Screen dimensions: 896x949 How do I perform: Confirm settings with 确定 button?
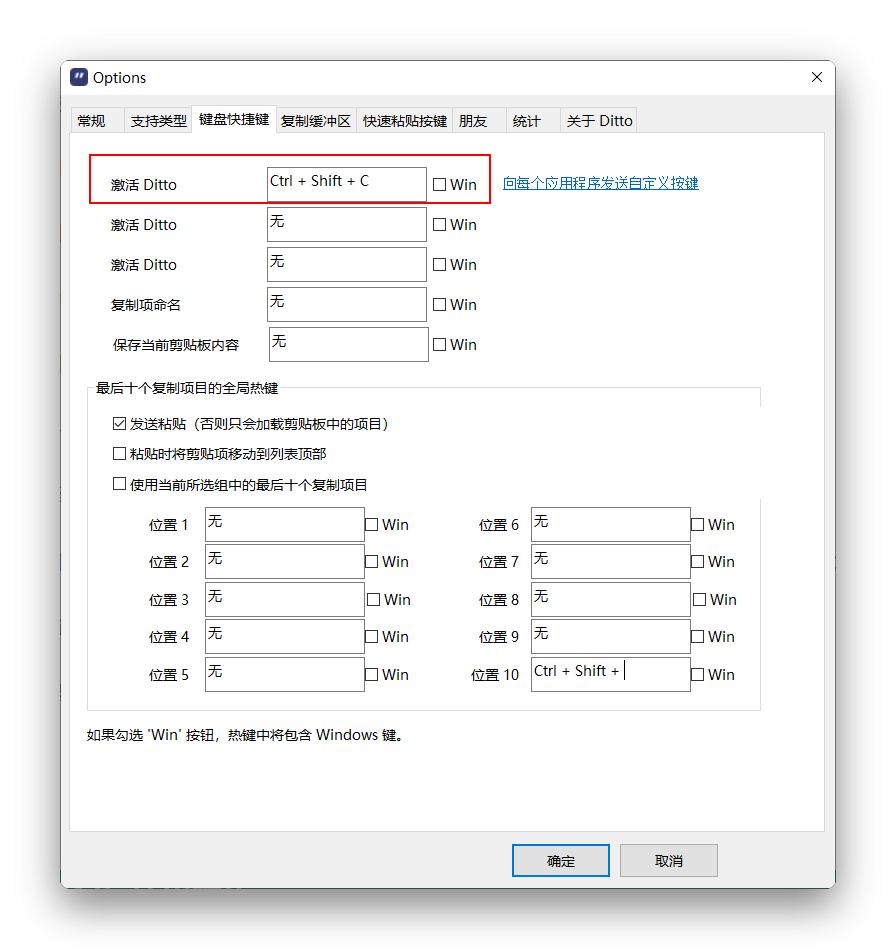[561, 861]
